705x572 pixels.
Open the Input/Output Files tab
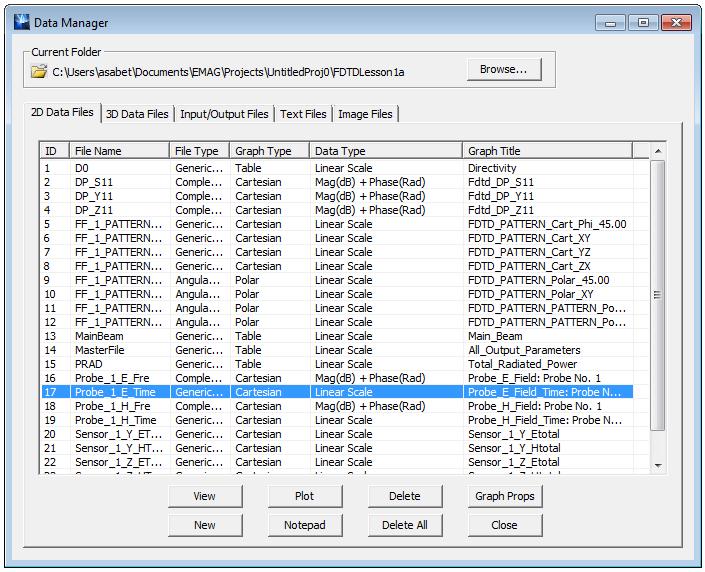(x=224, y=114)
